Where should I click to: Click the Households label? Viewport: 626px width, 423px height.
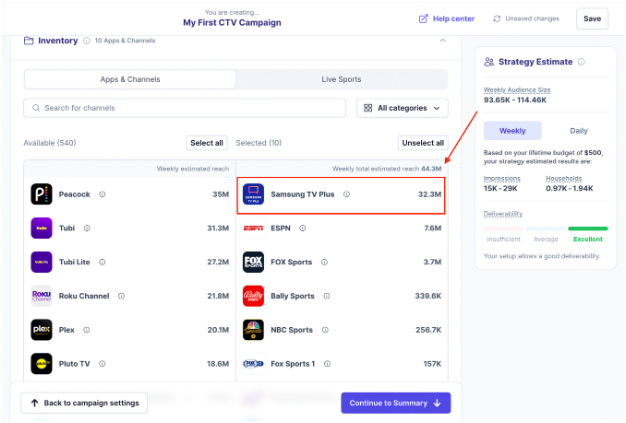pos(564,179)
